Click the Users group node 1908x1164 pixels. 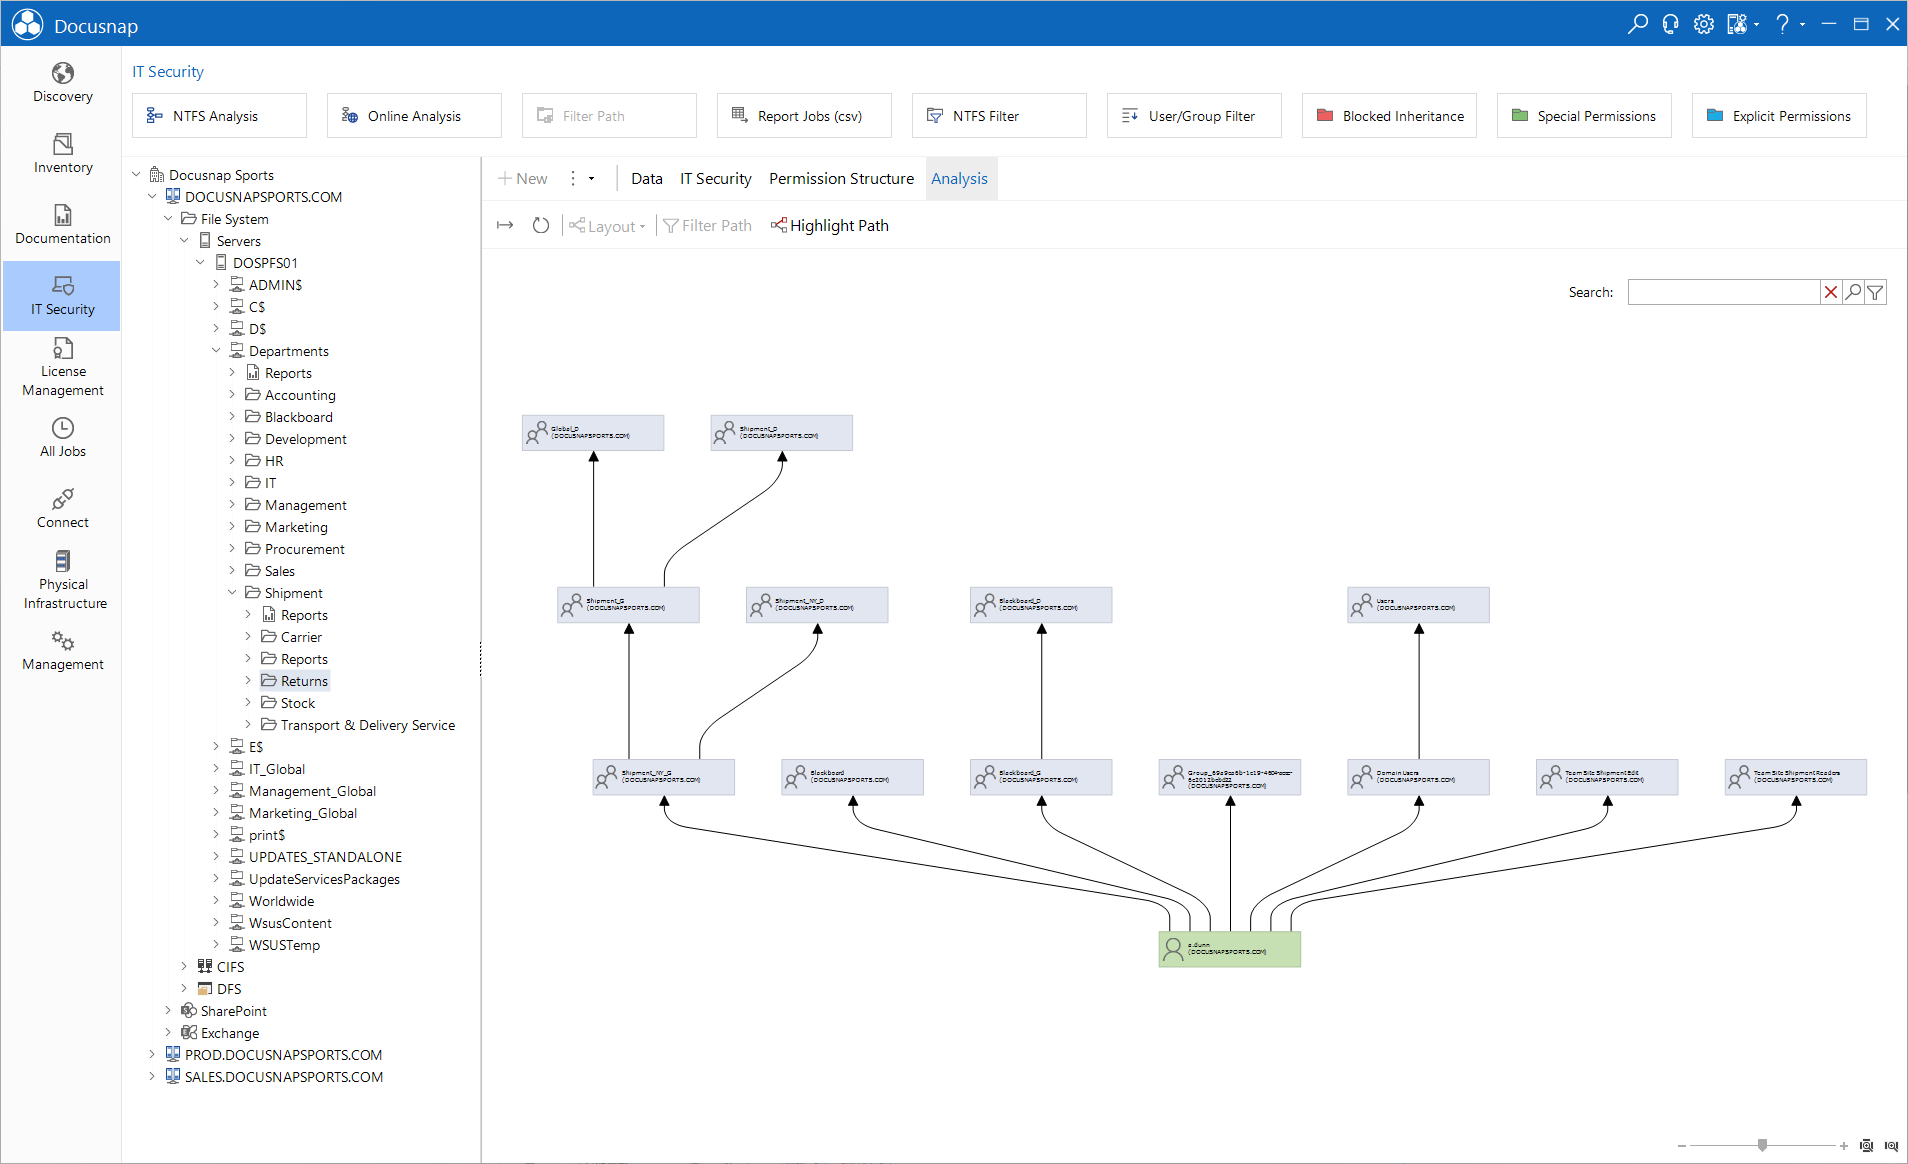[1418, 605]
